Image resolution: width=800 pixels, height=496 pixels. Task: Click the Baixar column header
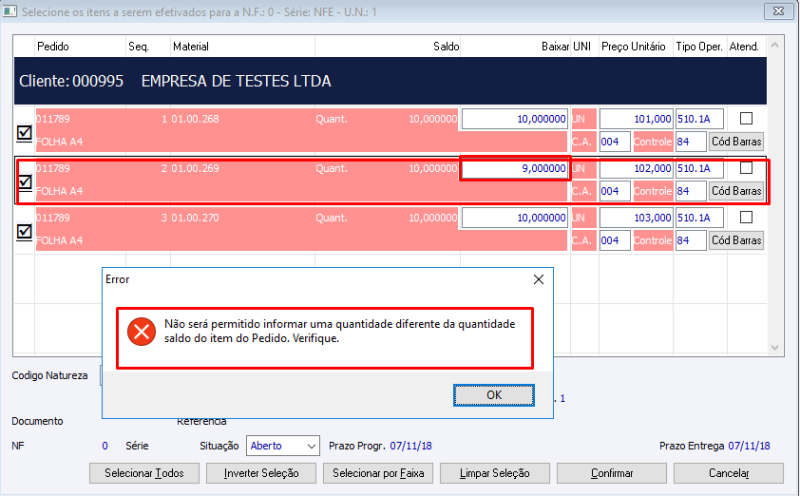pos(555,46)
